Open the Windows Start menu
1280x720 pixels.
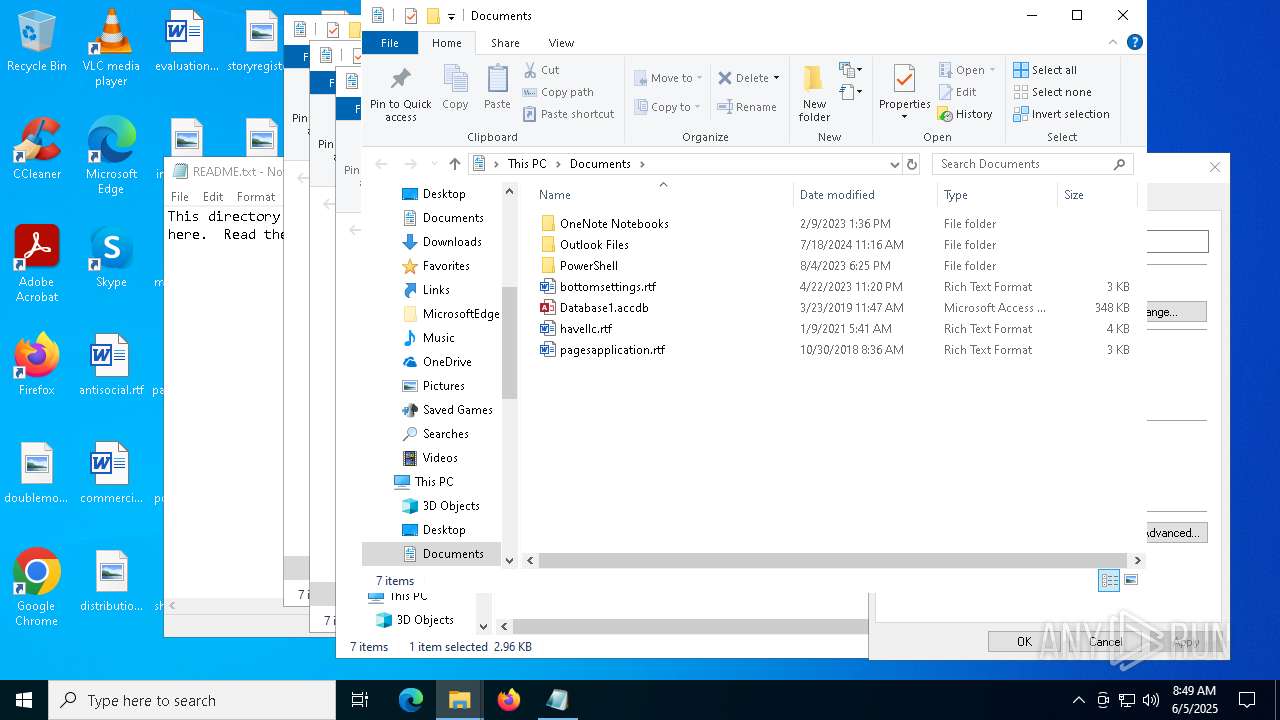(x=24, y=700)
